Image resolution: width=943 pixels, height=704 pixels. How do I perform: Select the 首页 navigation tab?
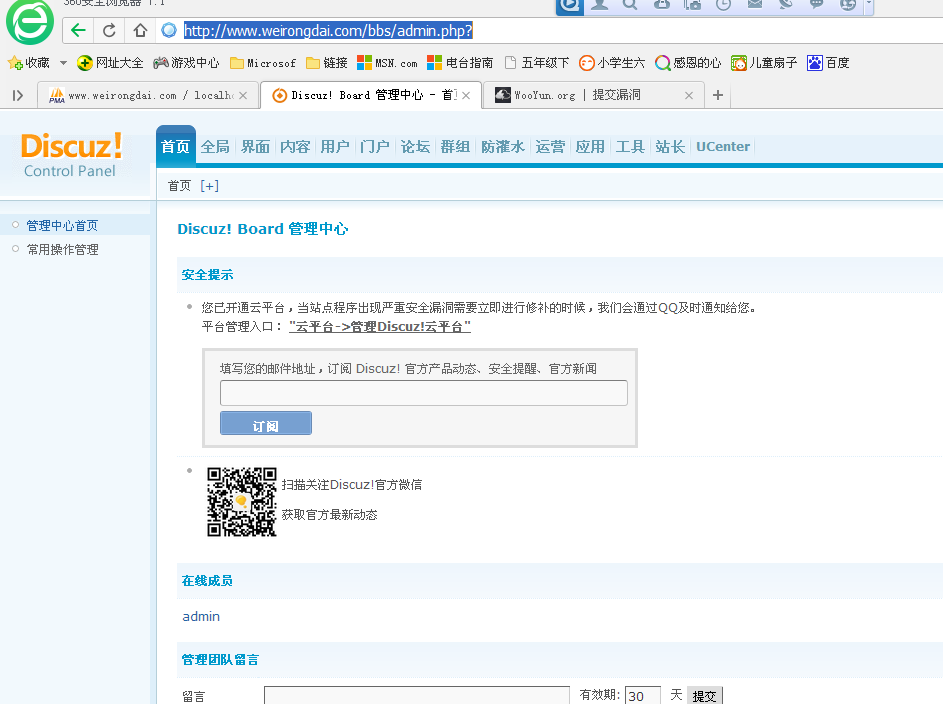point(176,146)
